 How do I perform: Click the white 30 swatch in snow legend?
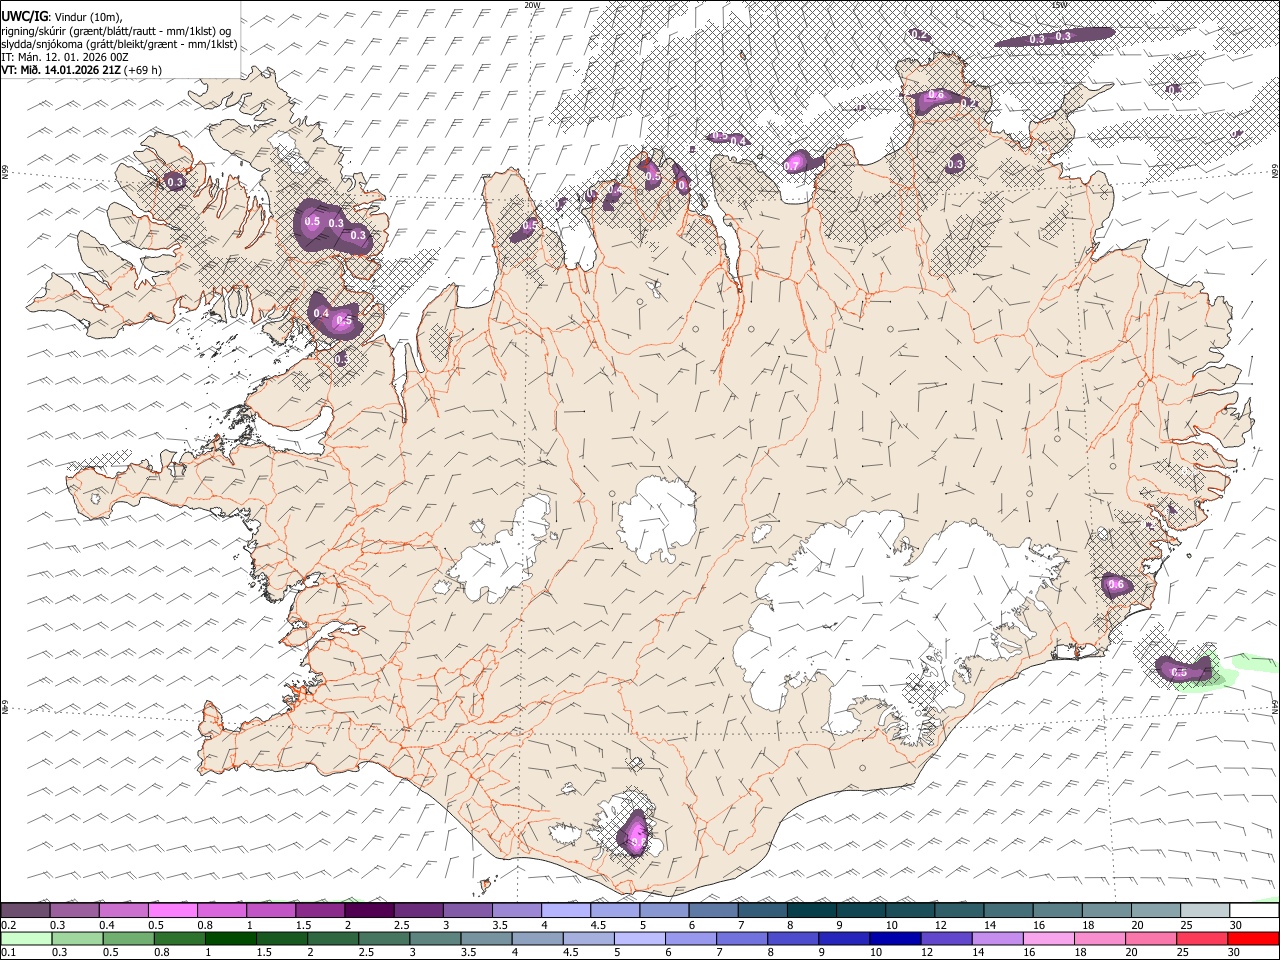1254,911
